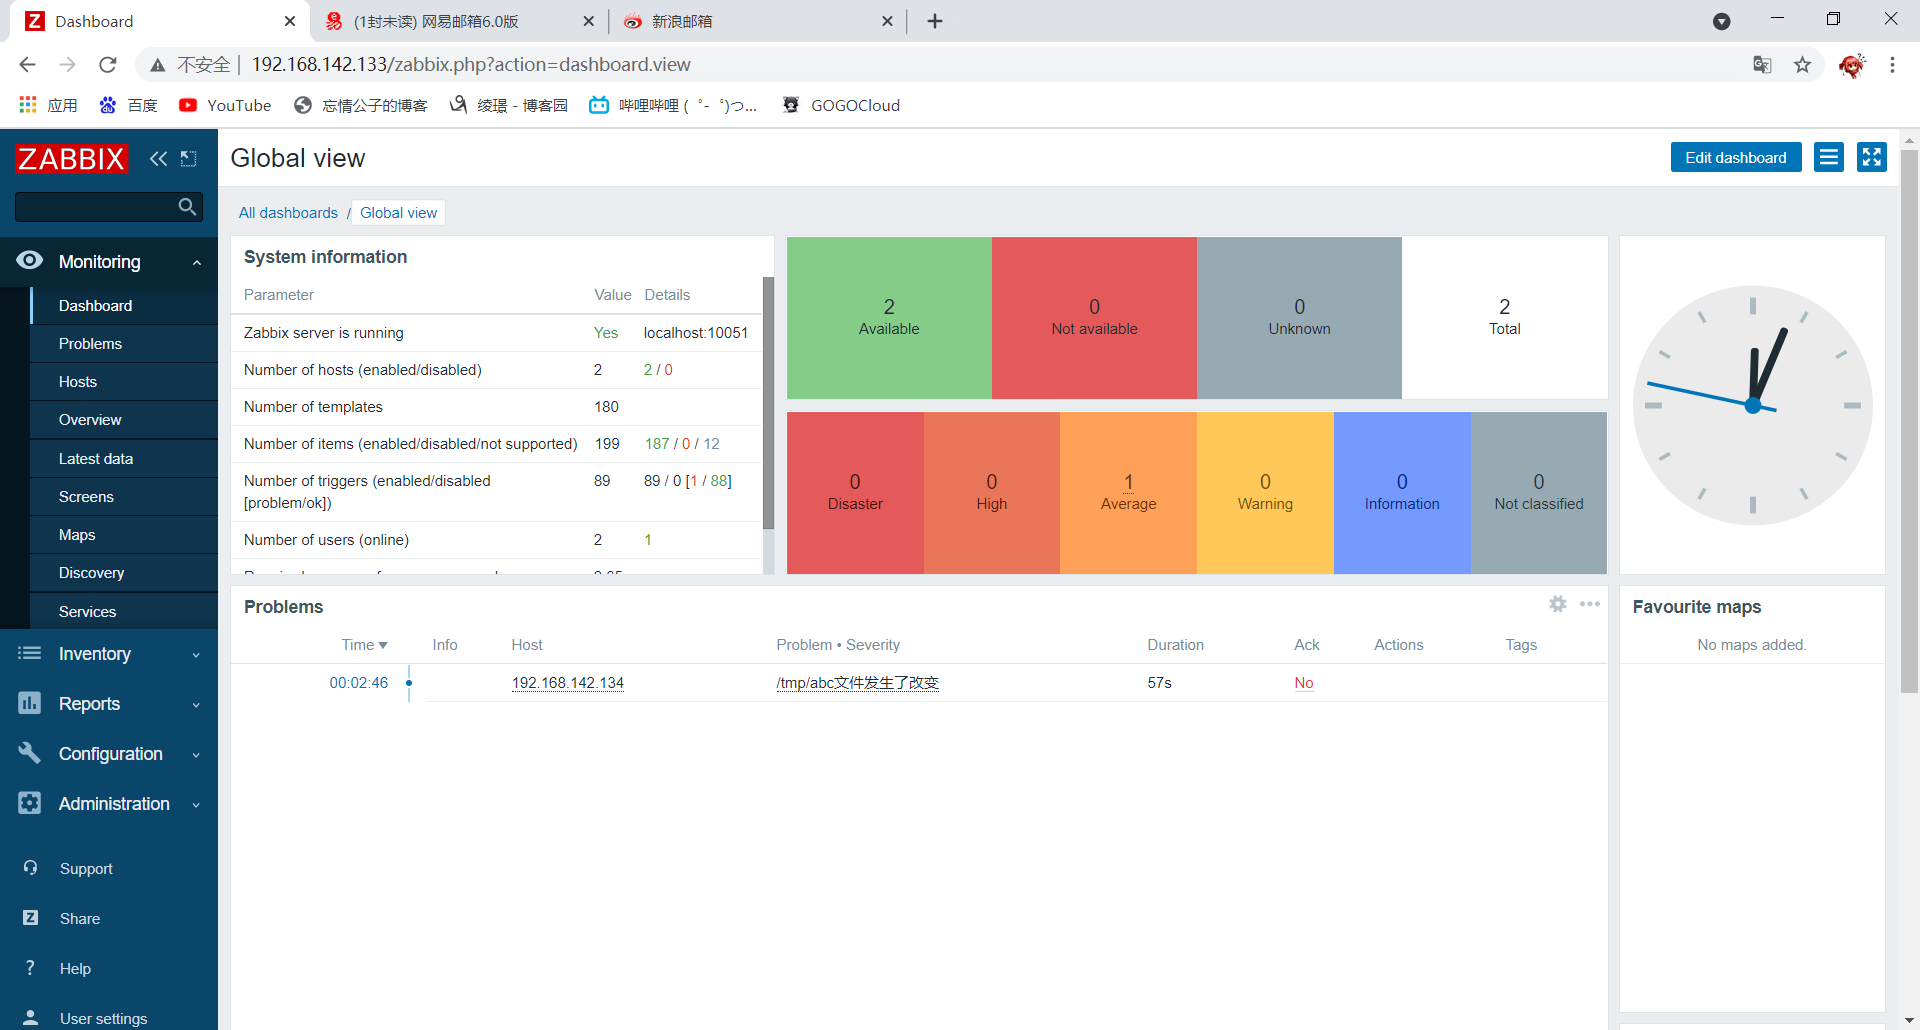This screenshot has width=1920, height=1030.
Task: Open Hosts menu item
Action: (x=124, y=381)
